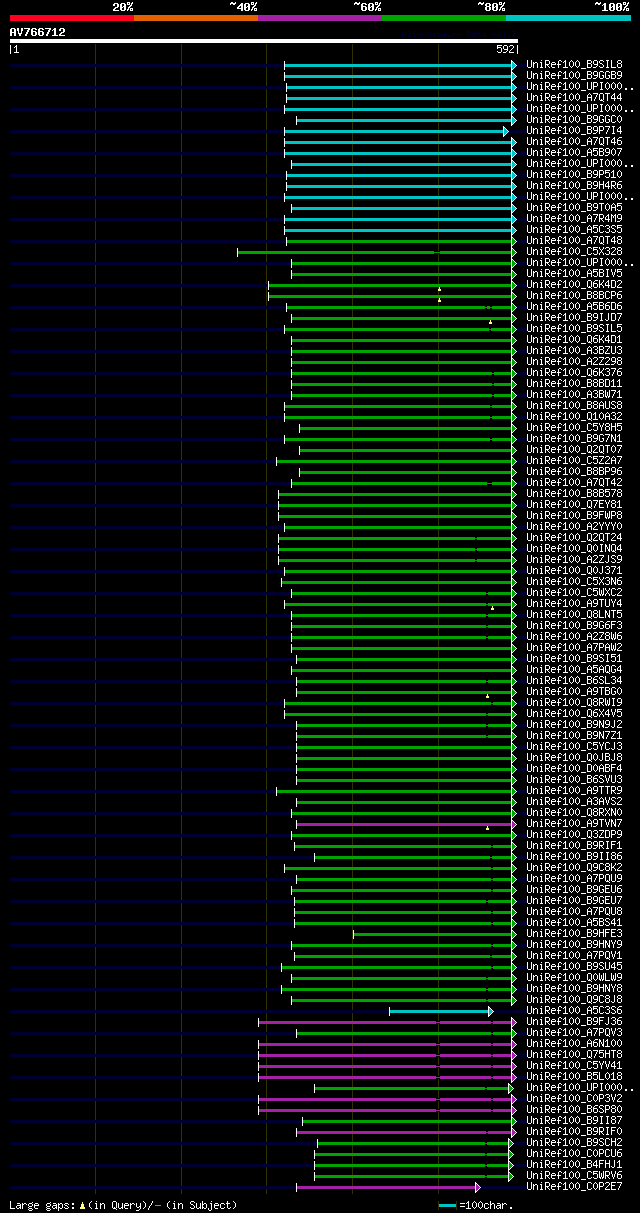The width and height of the screenshot is (640, 1213).
Task: Select the UniRef100_B9H4R6 label
Action: pos(574,186)
